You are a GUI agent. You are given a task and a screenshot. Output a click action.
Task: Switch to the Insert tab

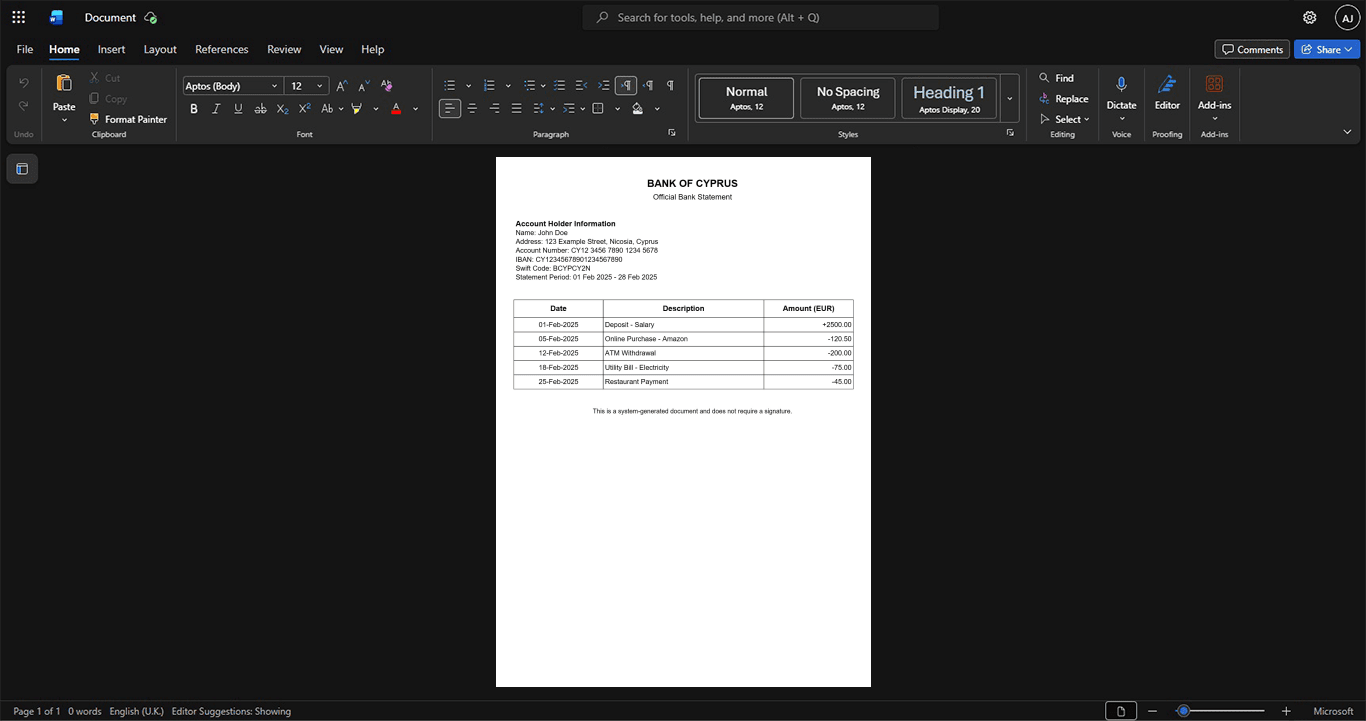pos(112,49)
